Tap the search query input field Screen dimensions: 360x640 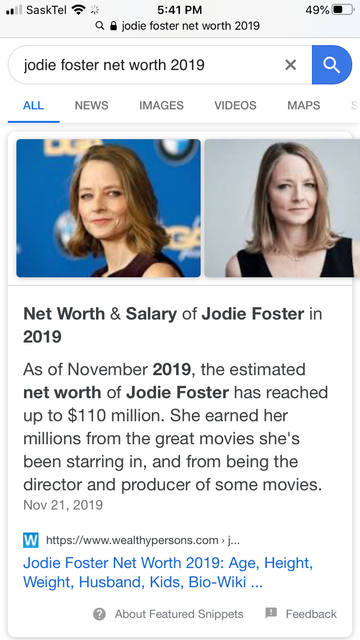click(x=147, y=64)
